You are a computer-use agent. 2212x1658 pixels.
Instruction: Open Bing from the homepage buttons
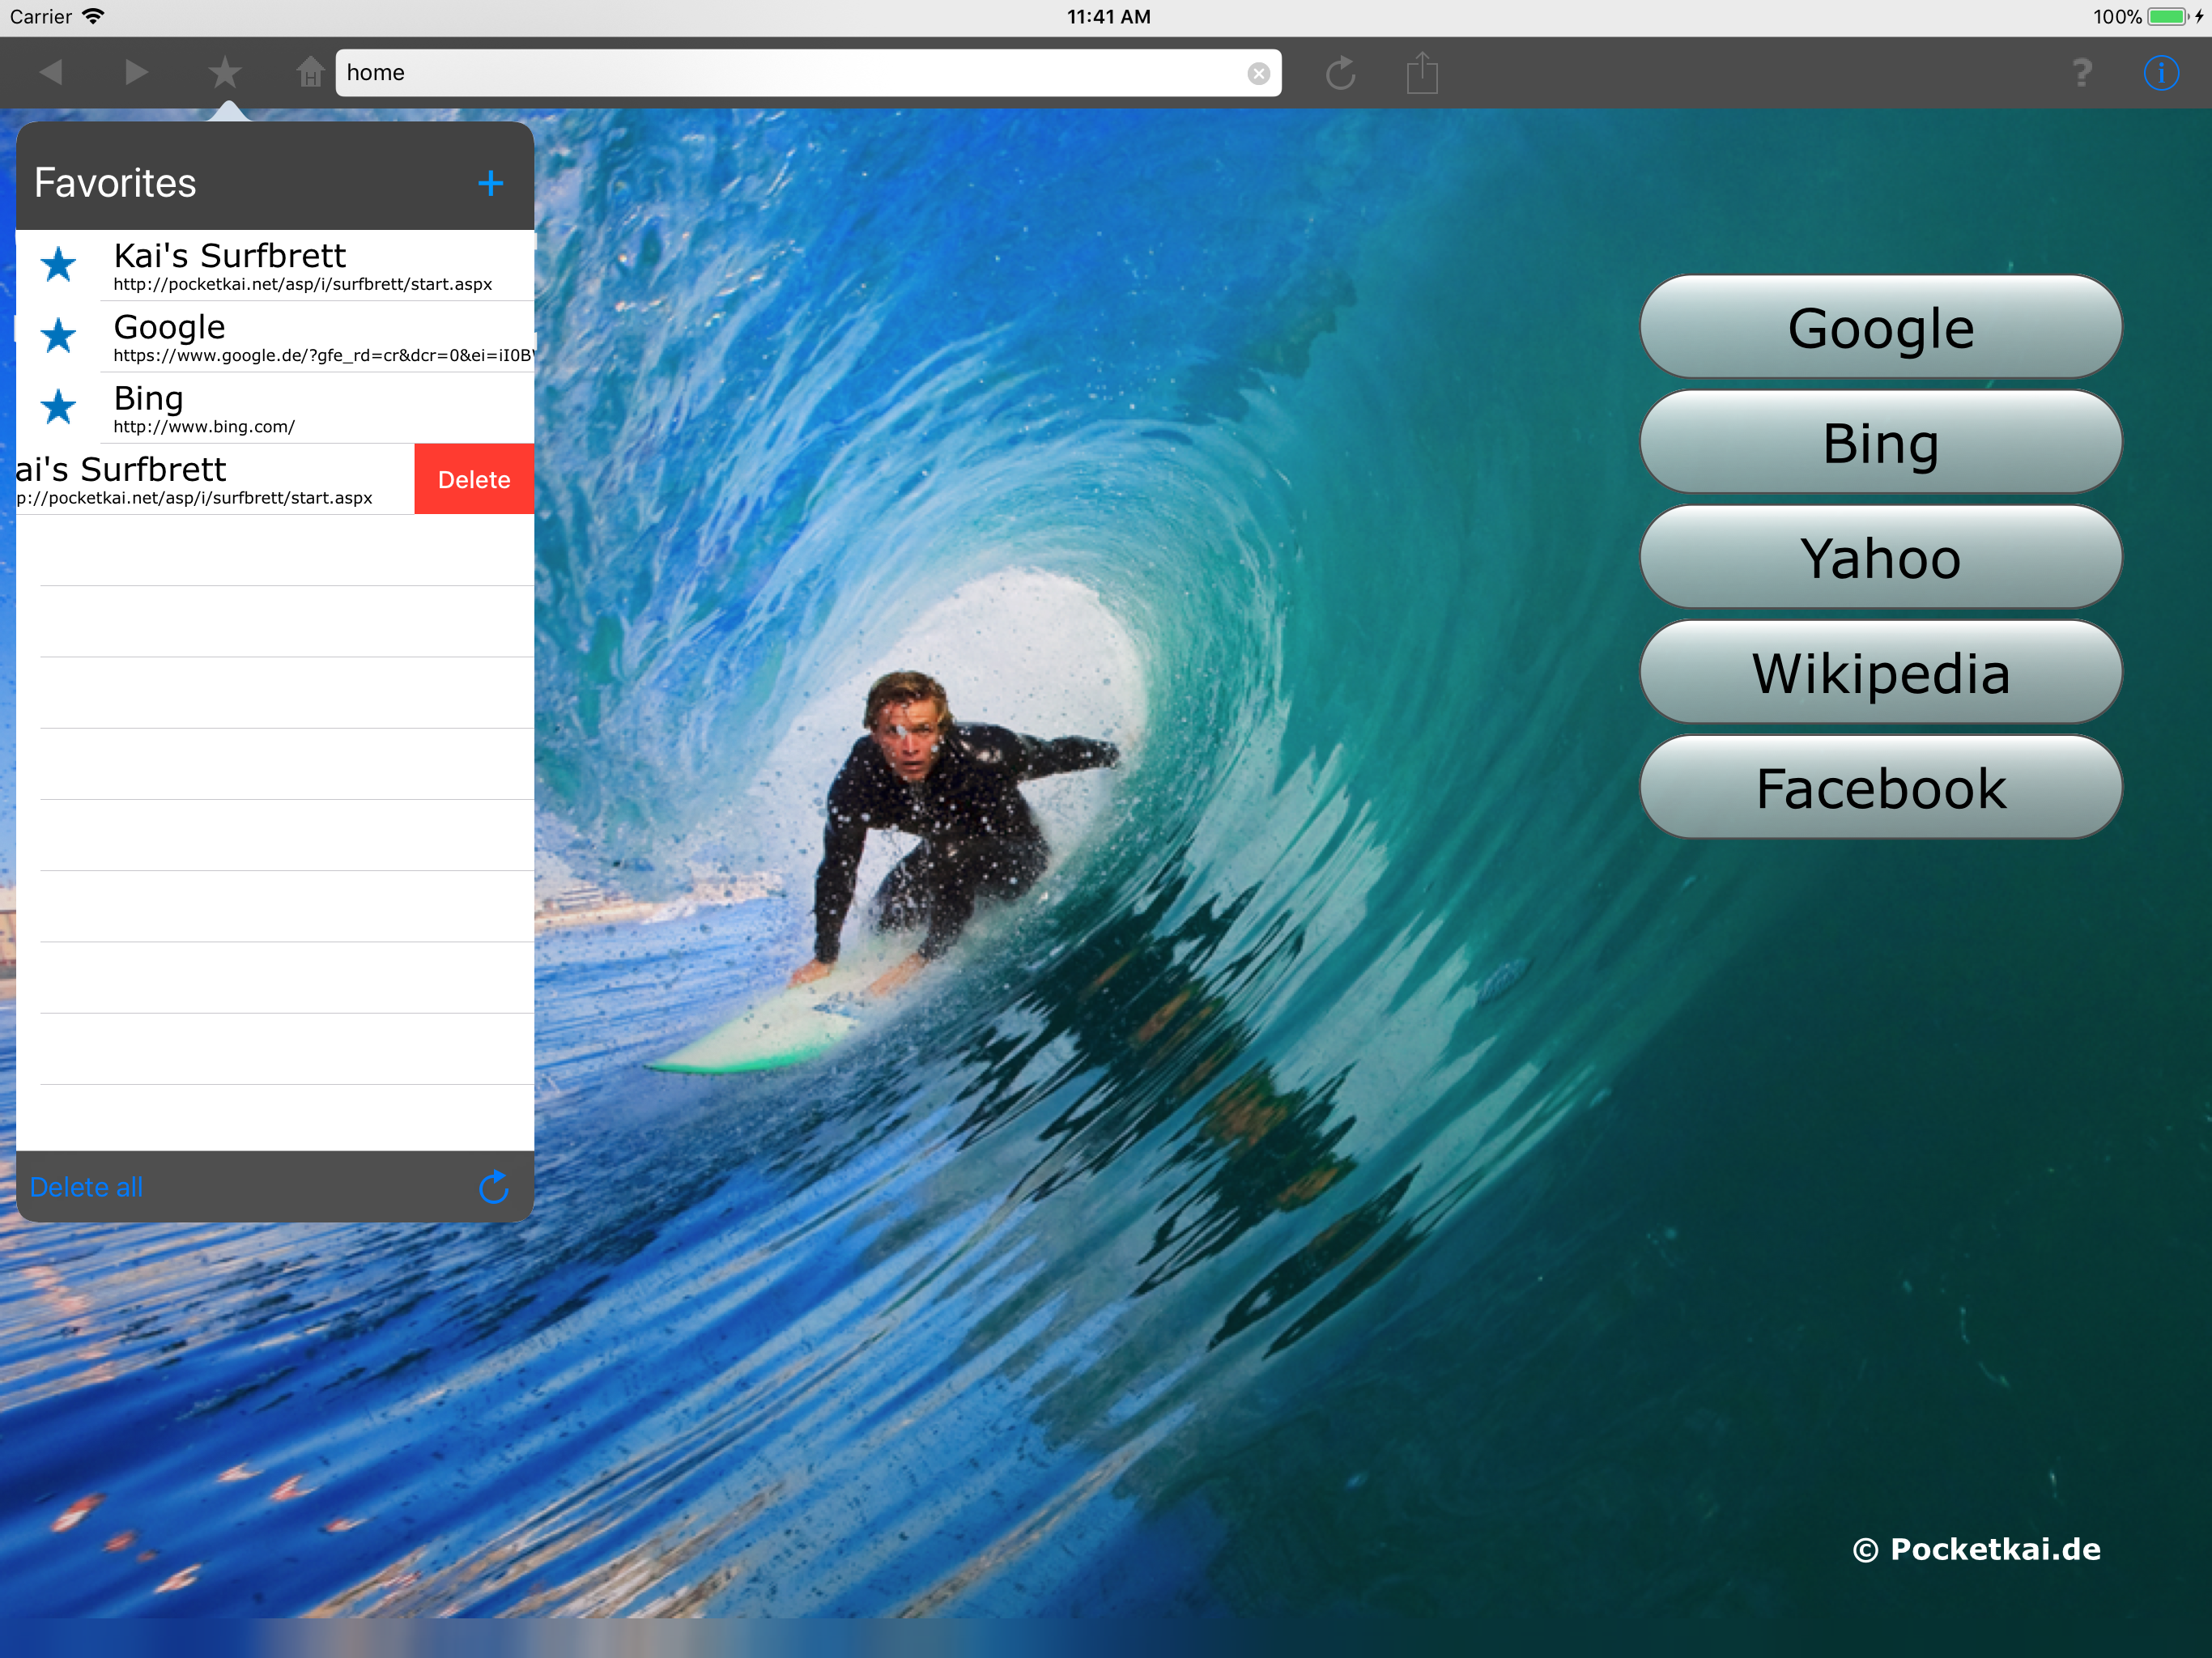click(x=1880, y=442)
